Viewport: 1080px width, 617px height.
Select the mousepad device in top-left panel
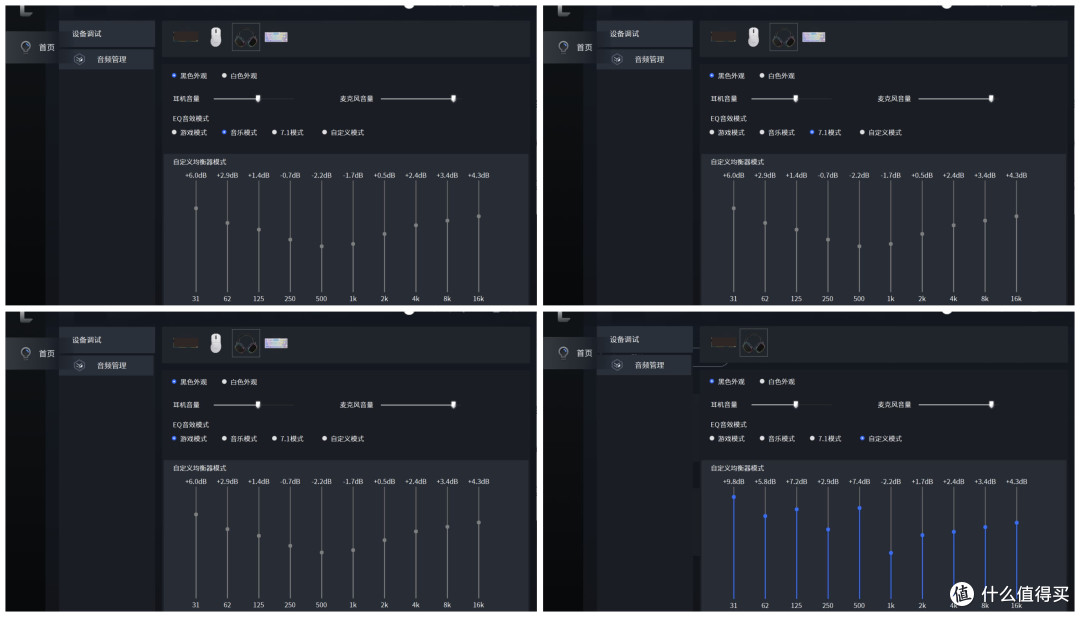click(x=185, y=36)
